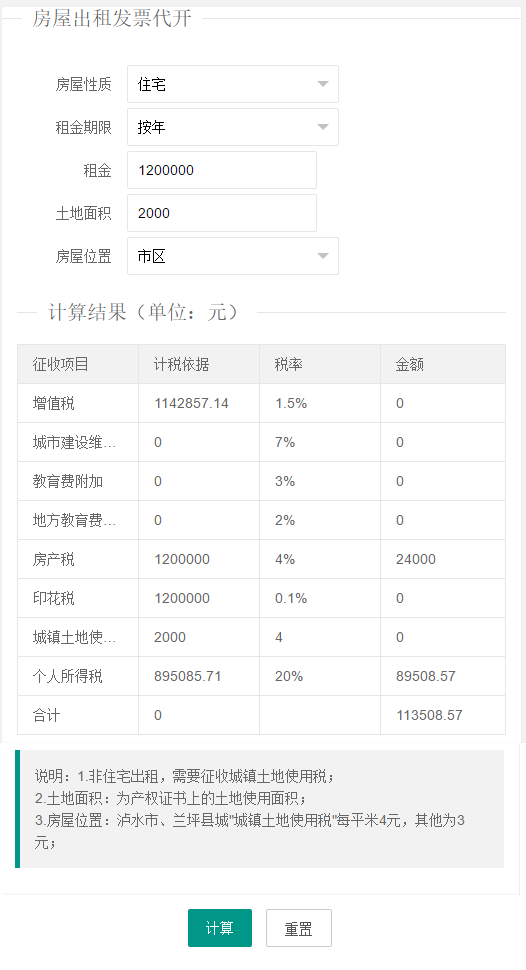526x970 pixels.
Task: Click the 租金 input field
Action: pos(222,170)
